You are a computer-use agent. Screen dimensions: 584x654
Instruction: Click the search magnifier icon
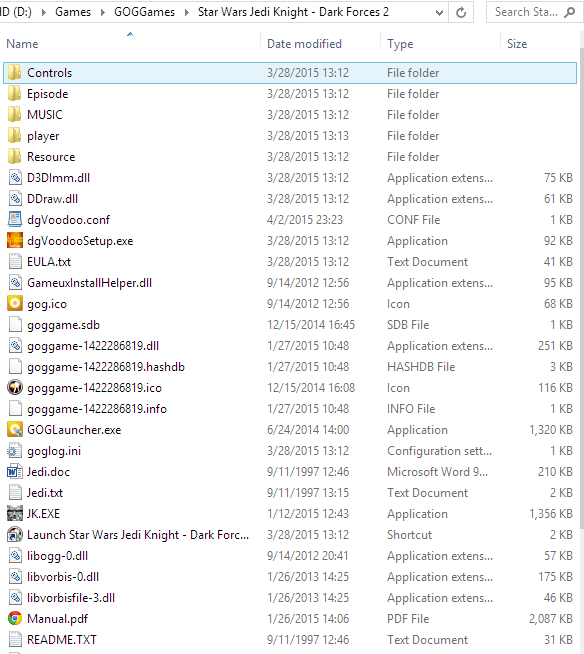pos(569,13)
